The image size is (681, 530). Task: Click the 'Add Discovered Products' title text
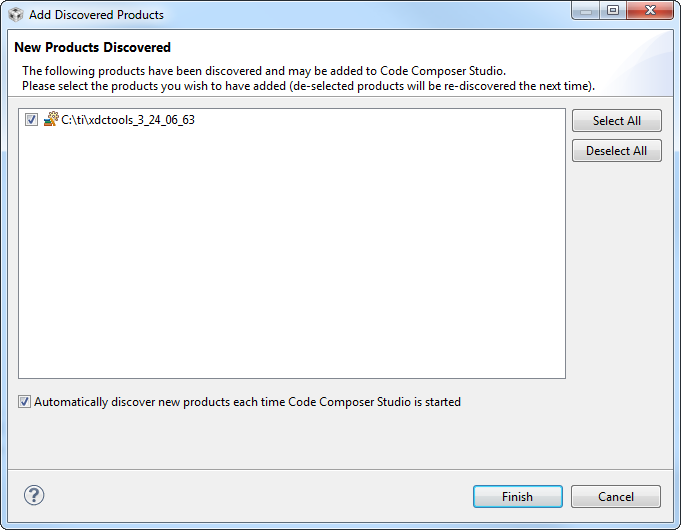click(96, 15)
